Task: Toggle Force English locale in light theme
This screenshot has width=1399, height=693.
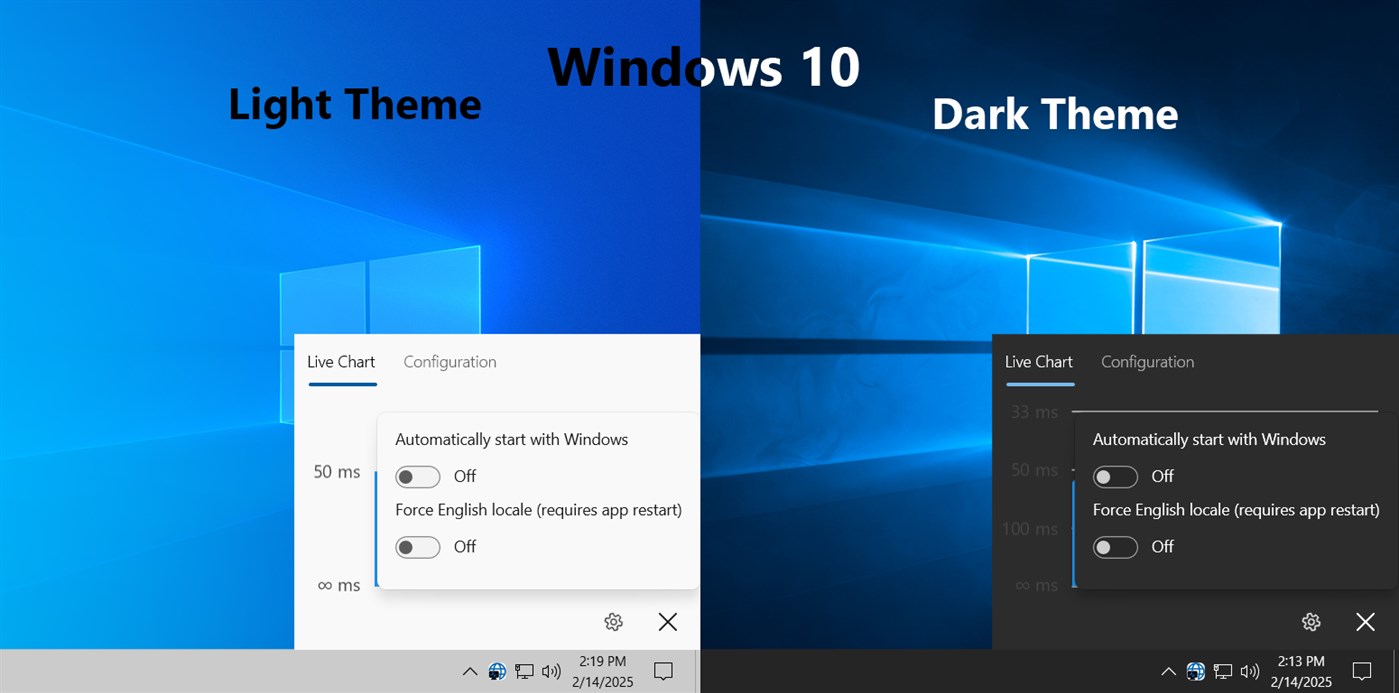Action: click(x=418, y=547)
